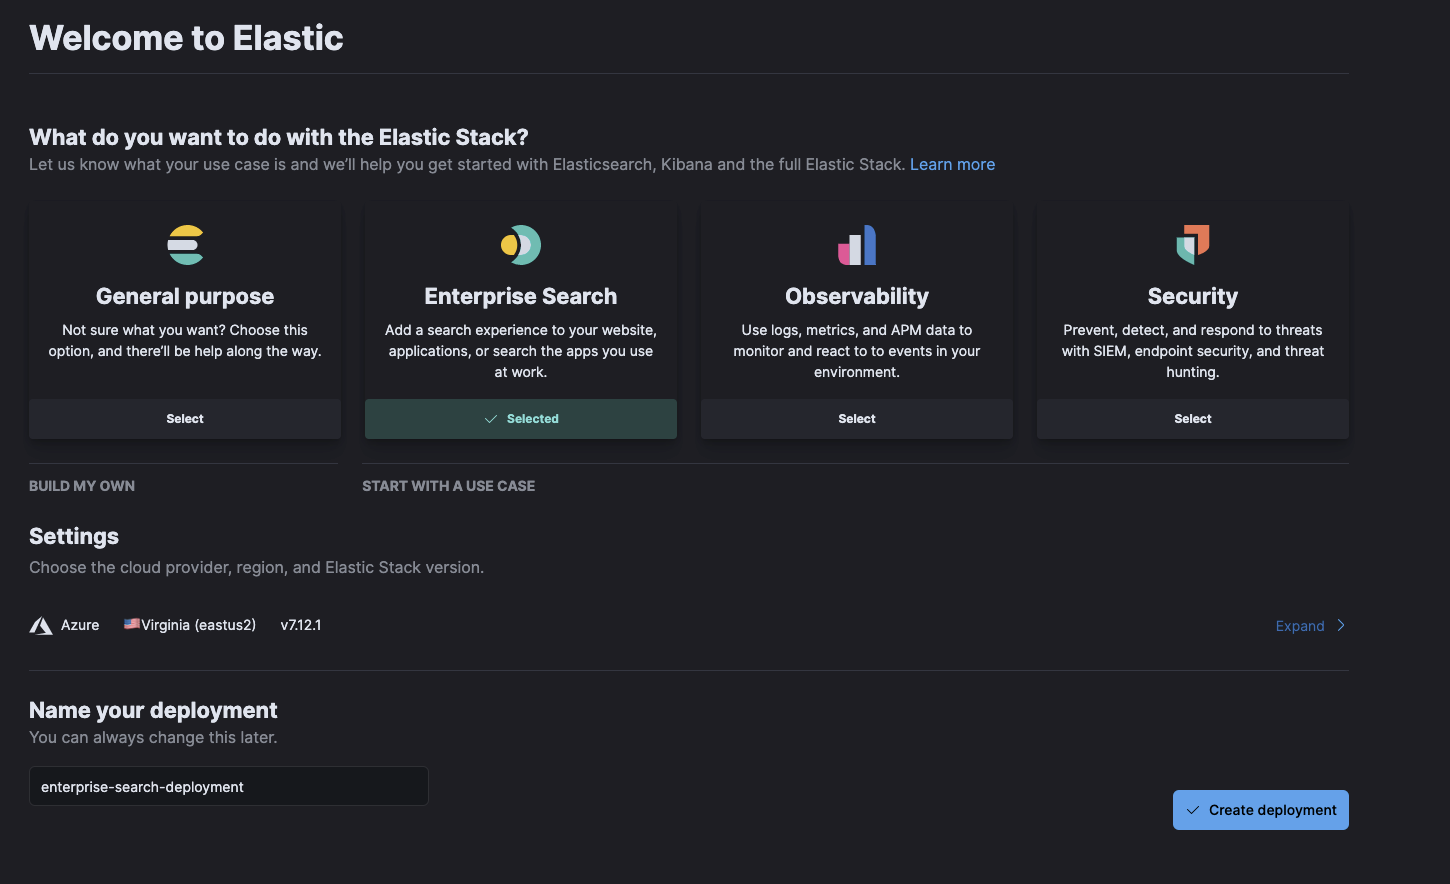Click the Security shield icon

point(1193,245)
